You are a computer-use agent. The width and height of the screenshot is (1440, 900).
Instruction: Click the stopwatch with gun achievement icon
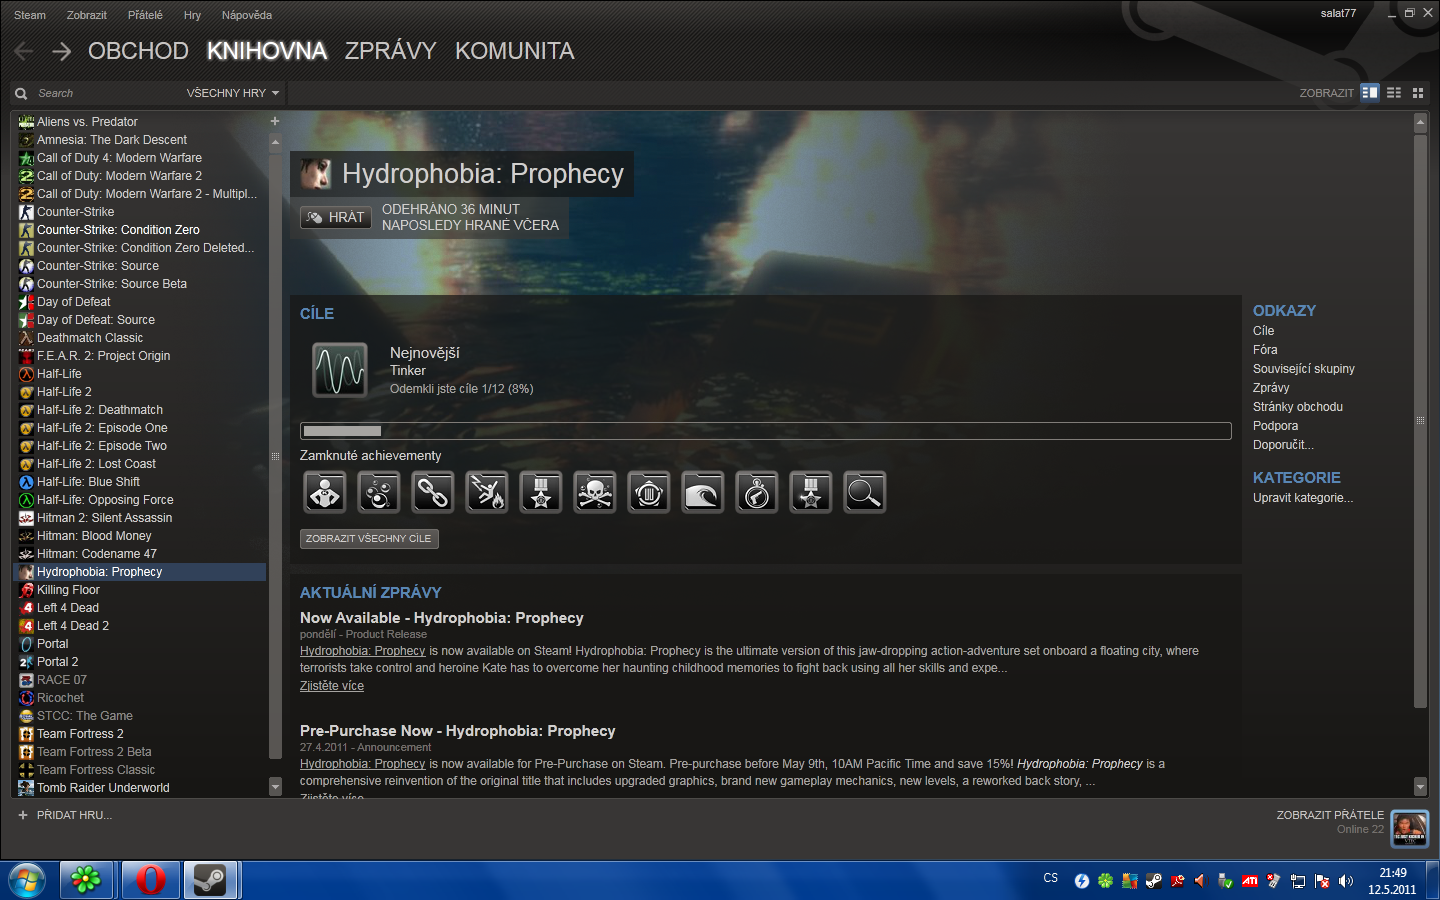757,493
